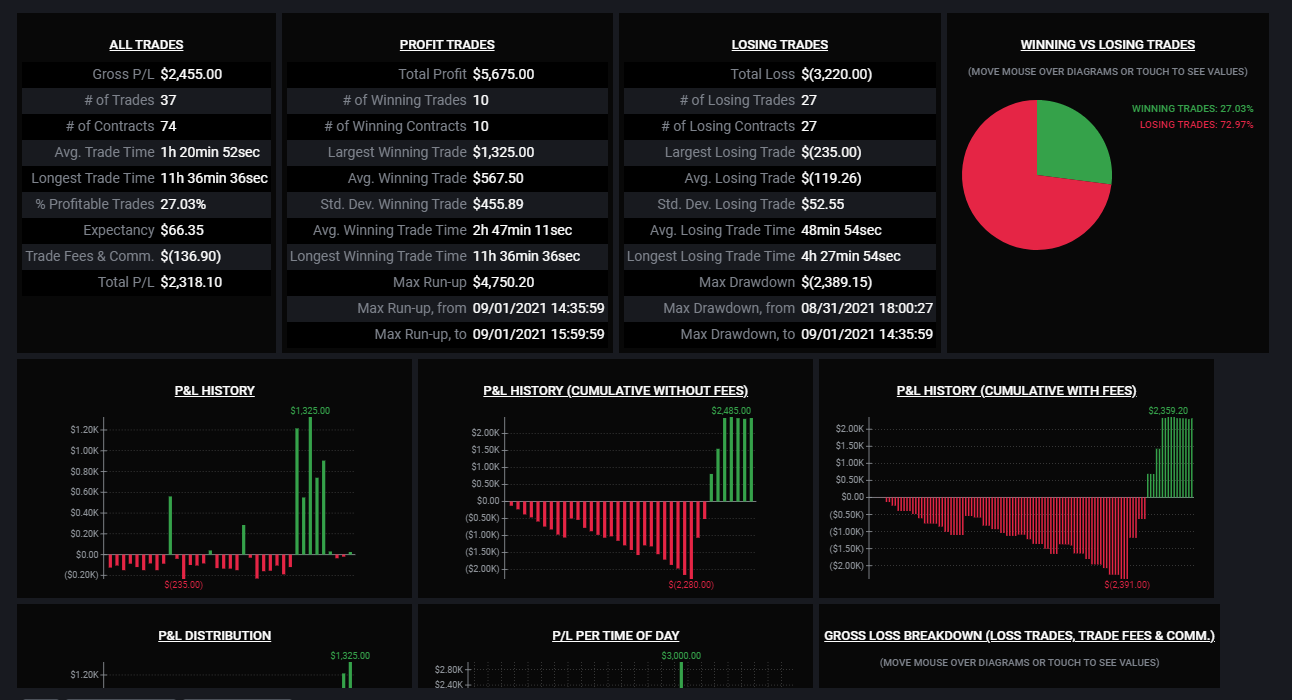This screenshot has height=700, width=1292.
Task: Click the P&L HISTORY chart heading
Action: [215, 391]
